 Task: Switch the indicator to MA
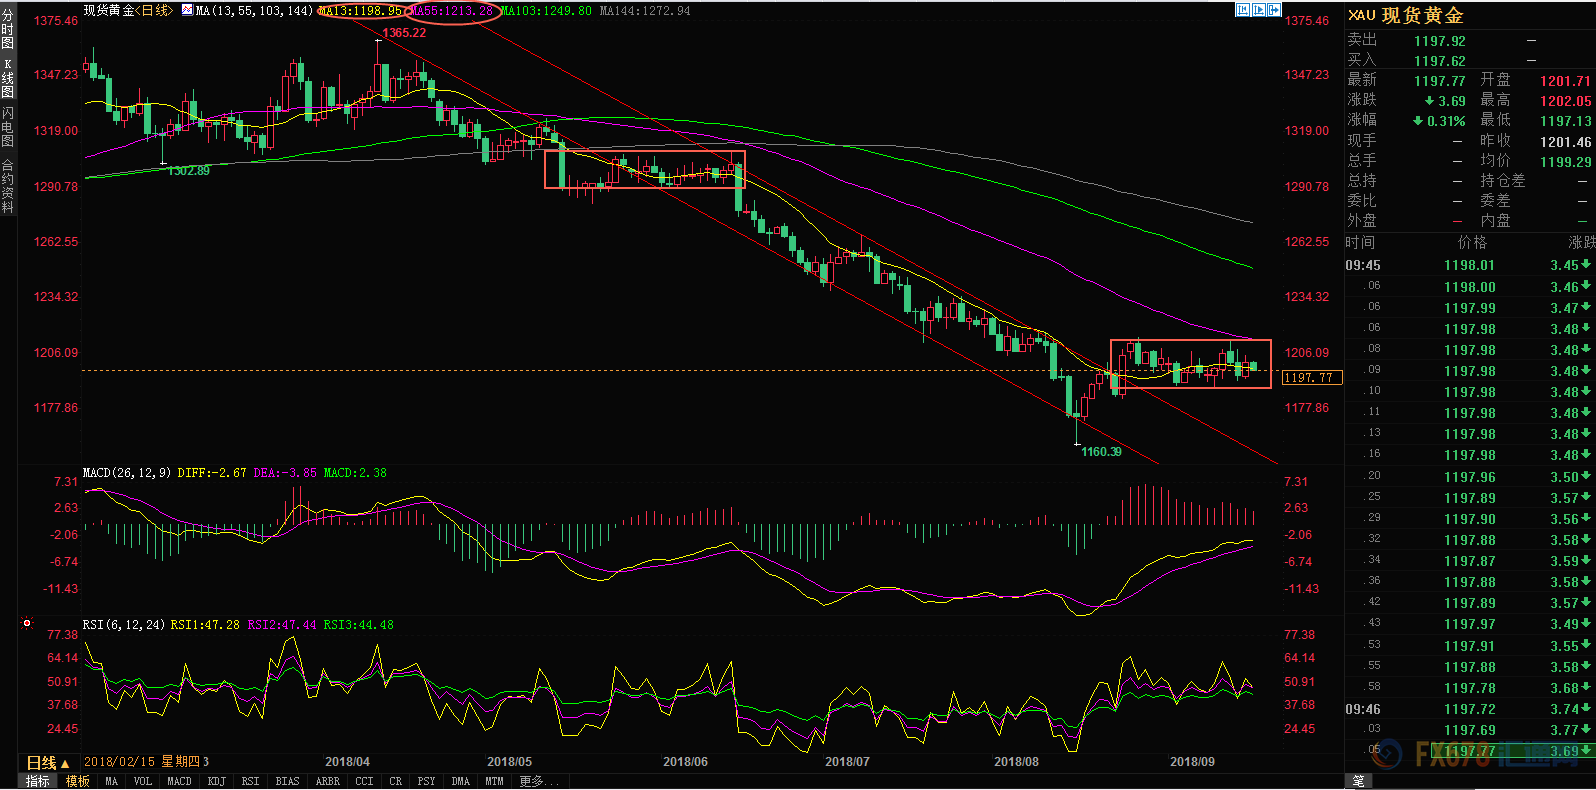[111, 781]
